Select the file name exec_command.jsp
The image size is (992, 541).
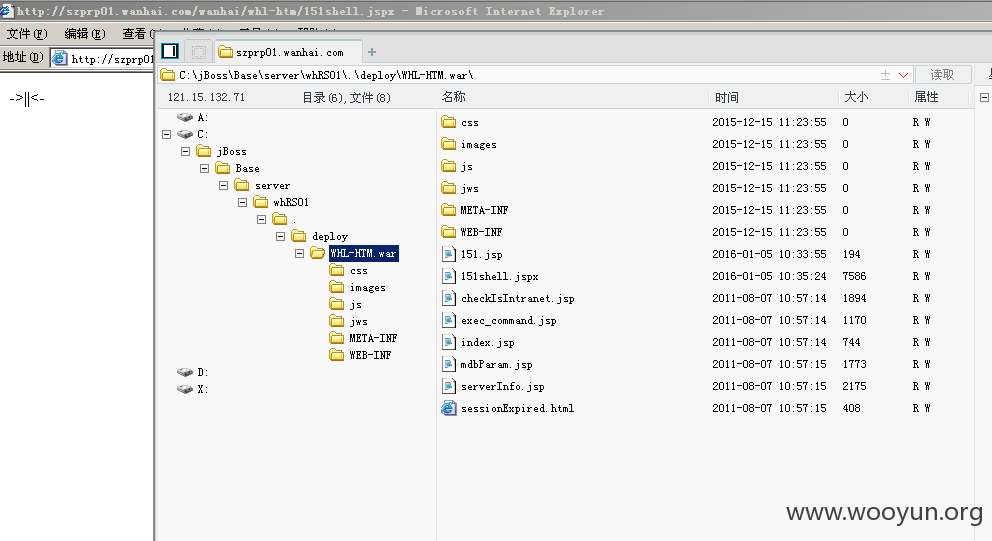click(509, 320)
